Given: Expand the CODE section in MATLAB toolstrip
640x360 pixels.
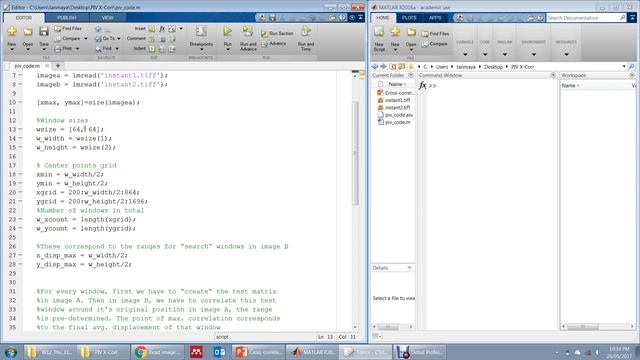Looking at the screenshot, I should pos(484,54).
